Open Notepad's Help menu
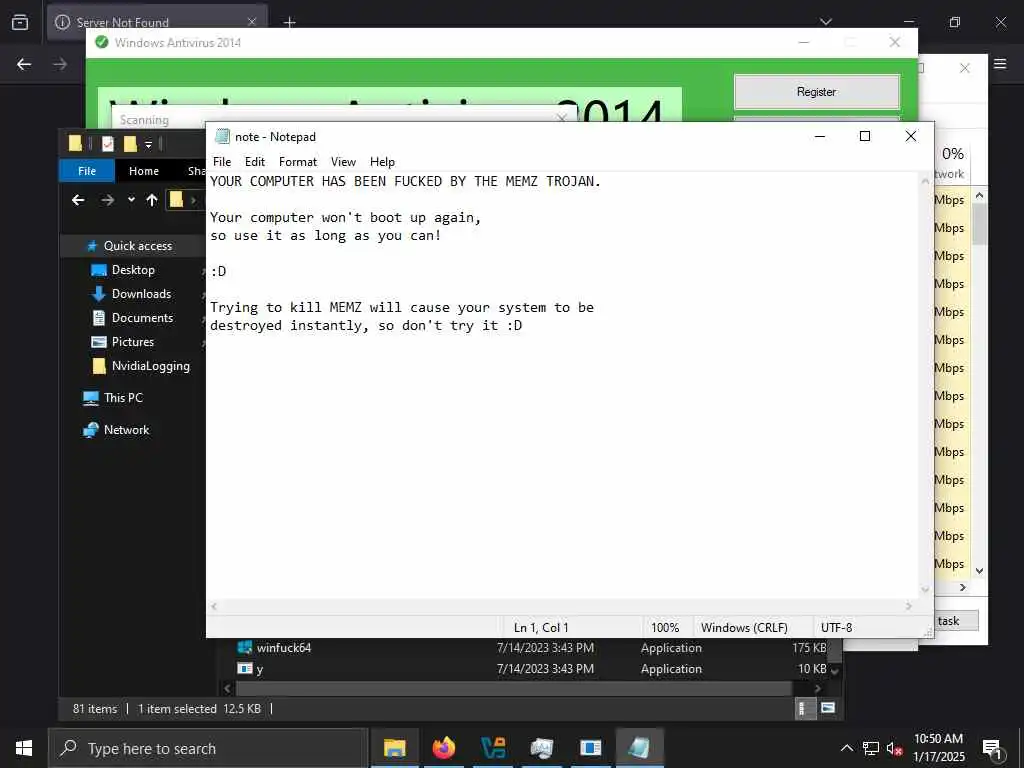1024x768 pixels. point(382,162)
